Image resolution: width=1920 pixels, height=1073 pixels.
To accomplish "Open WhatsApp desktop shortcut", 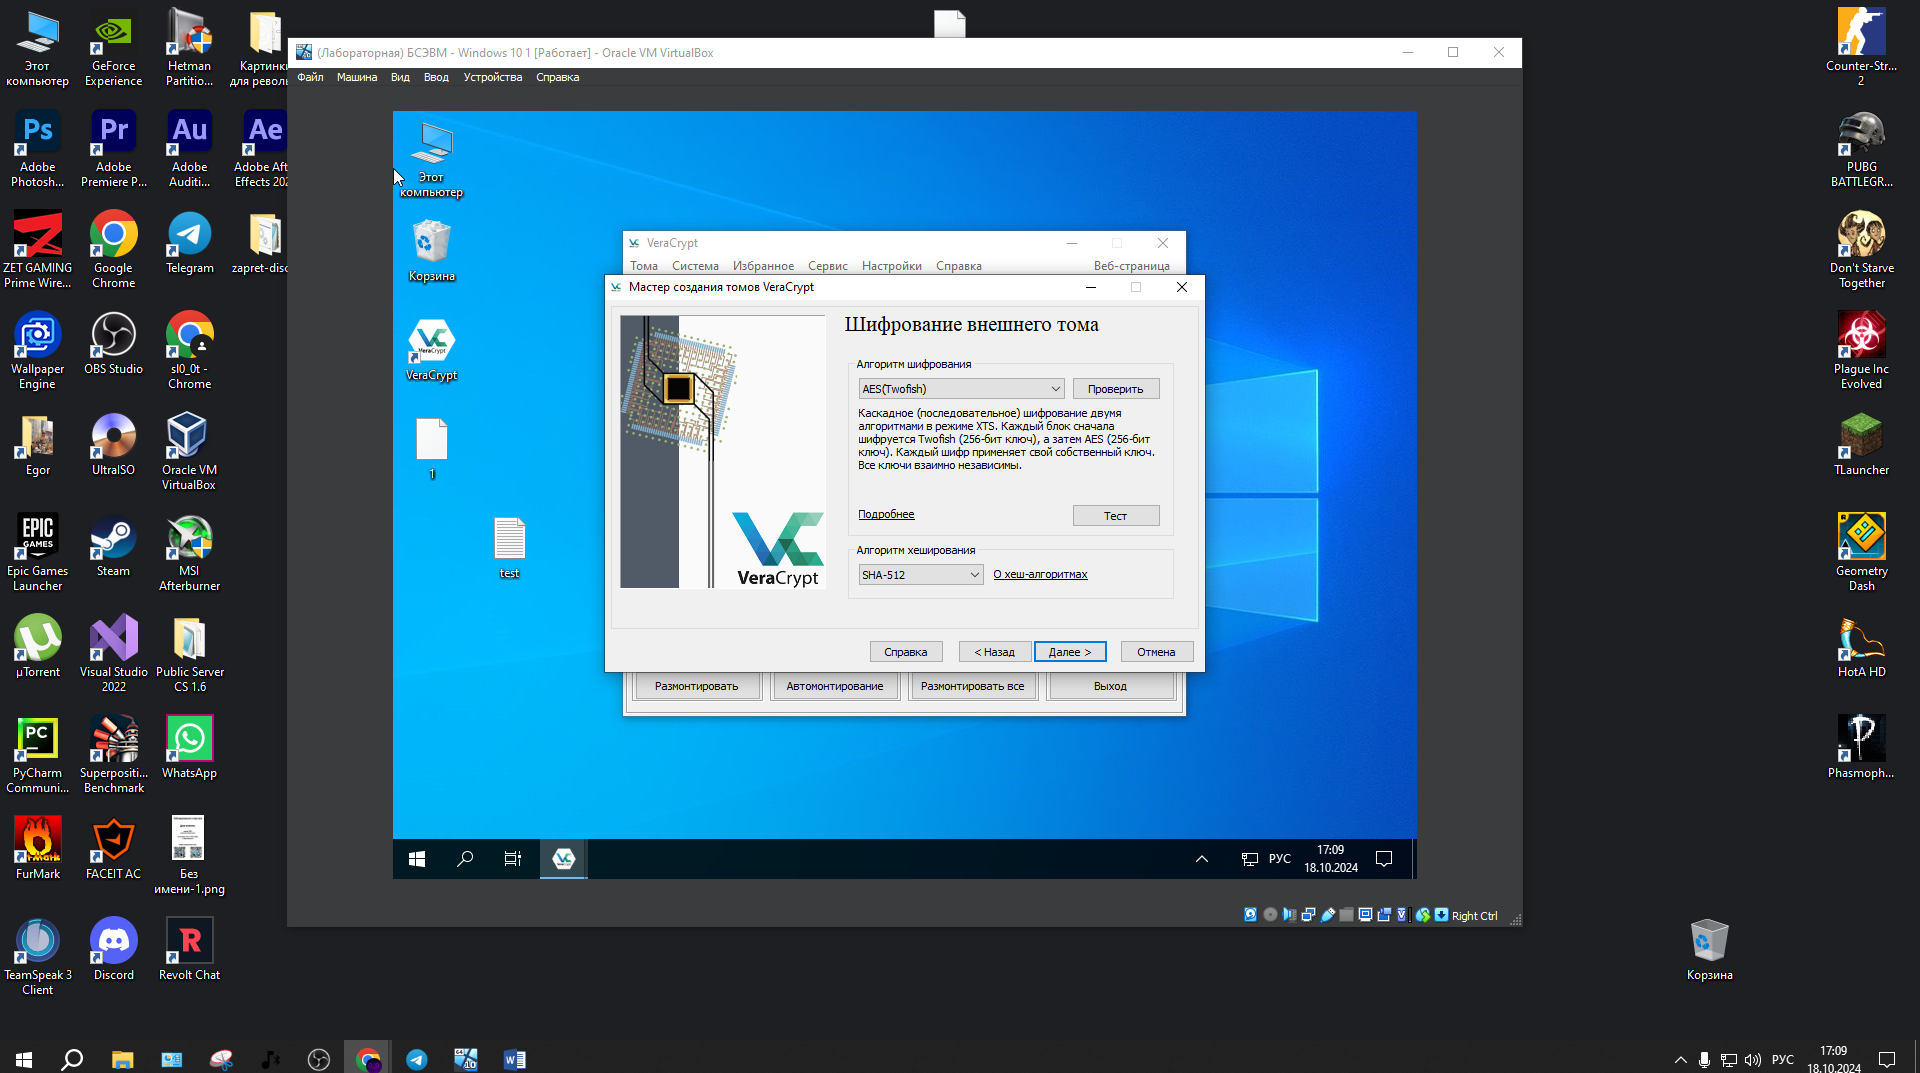I will (x=189, y=747).
